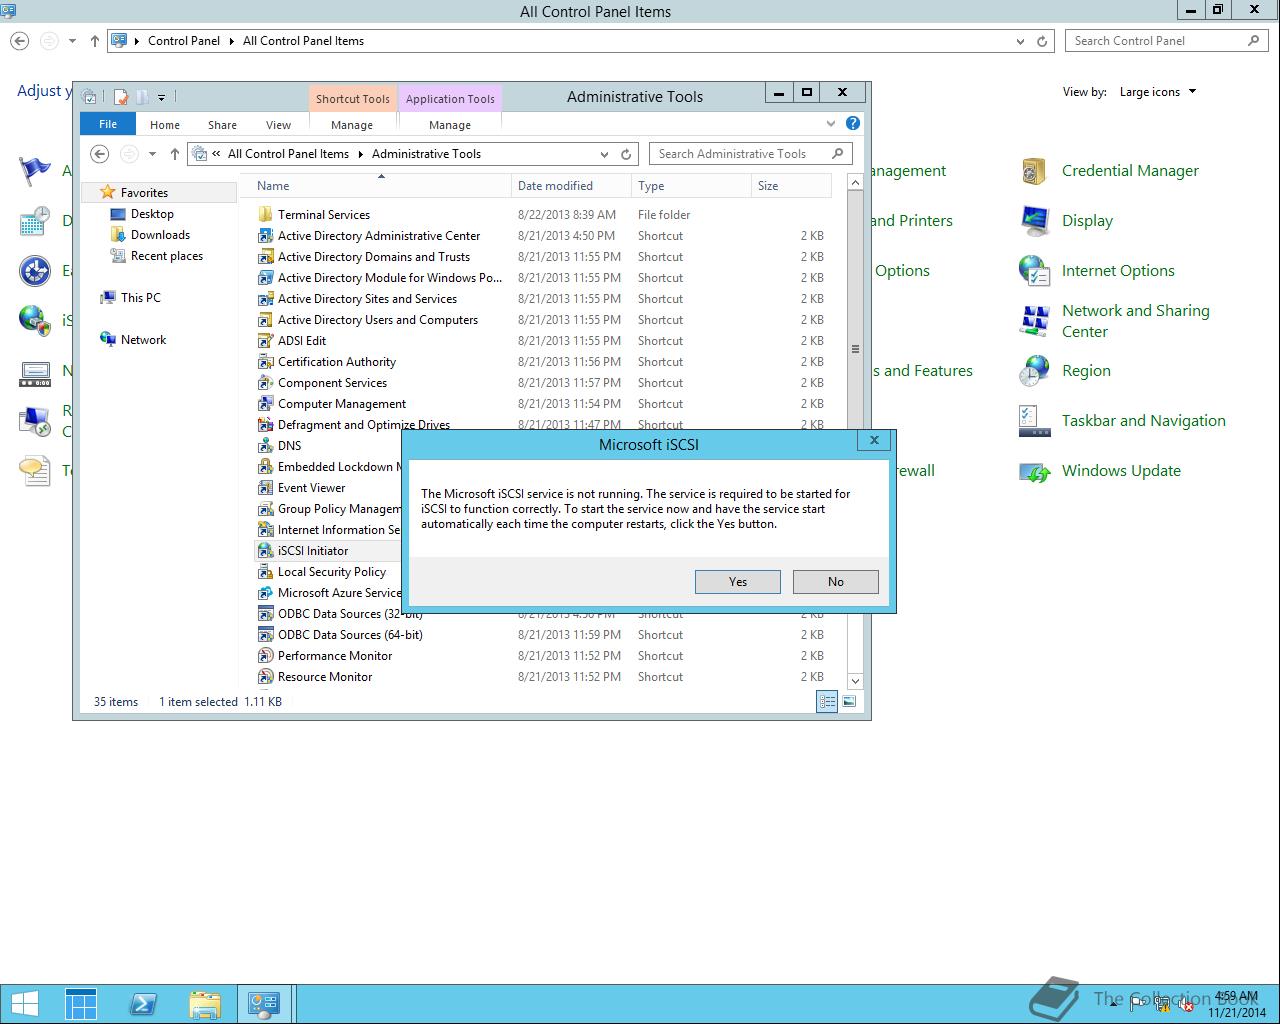Viewport: 1280px width, 1024px height.
Task: Open File Explorer from the taskbar
Action: (204, 1004)
